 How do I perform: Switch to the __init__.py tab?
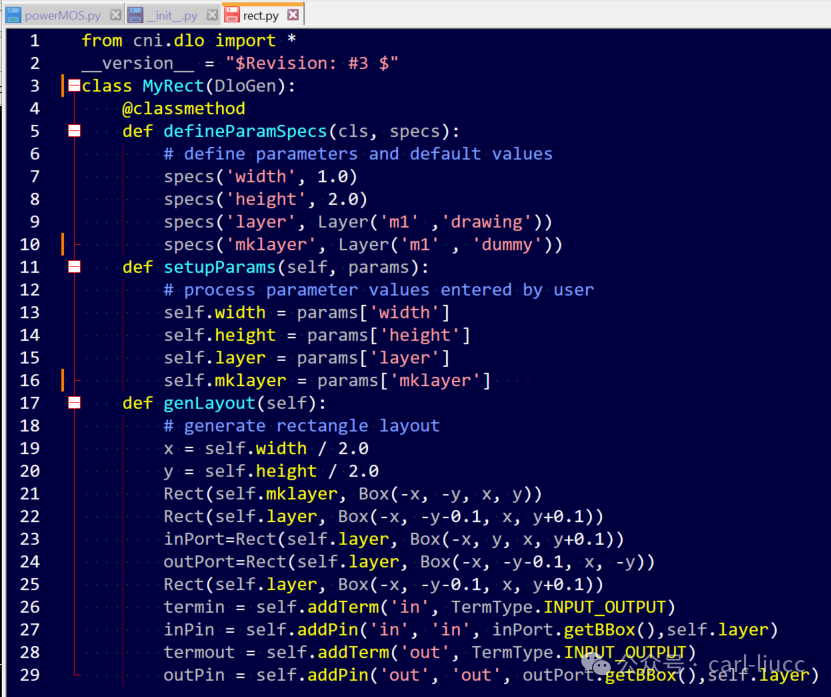pos(171,15)
